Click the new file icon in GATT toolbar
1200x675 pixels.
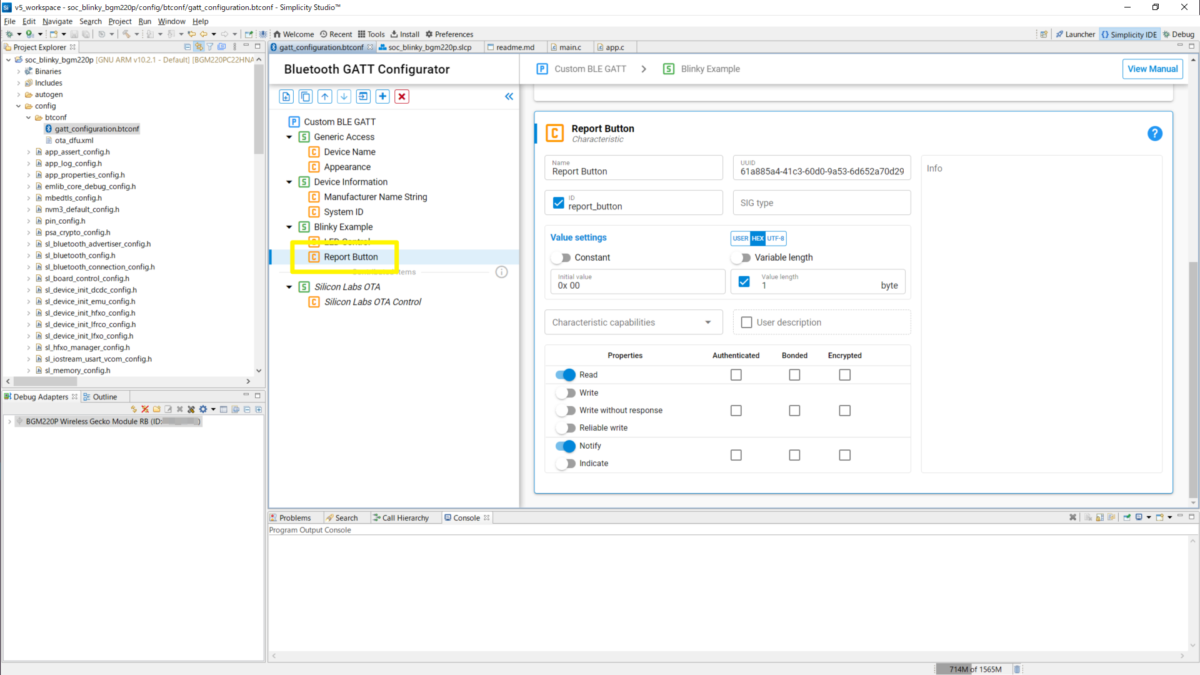click(x=287, y=96)
